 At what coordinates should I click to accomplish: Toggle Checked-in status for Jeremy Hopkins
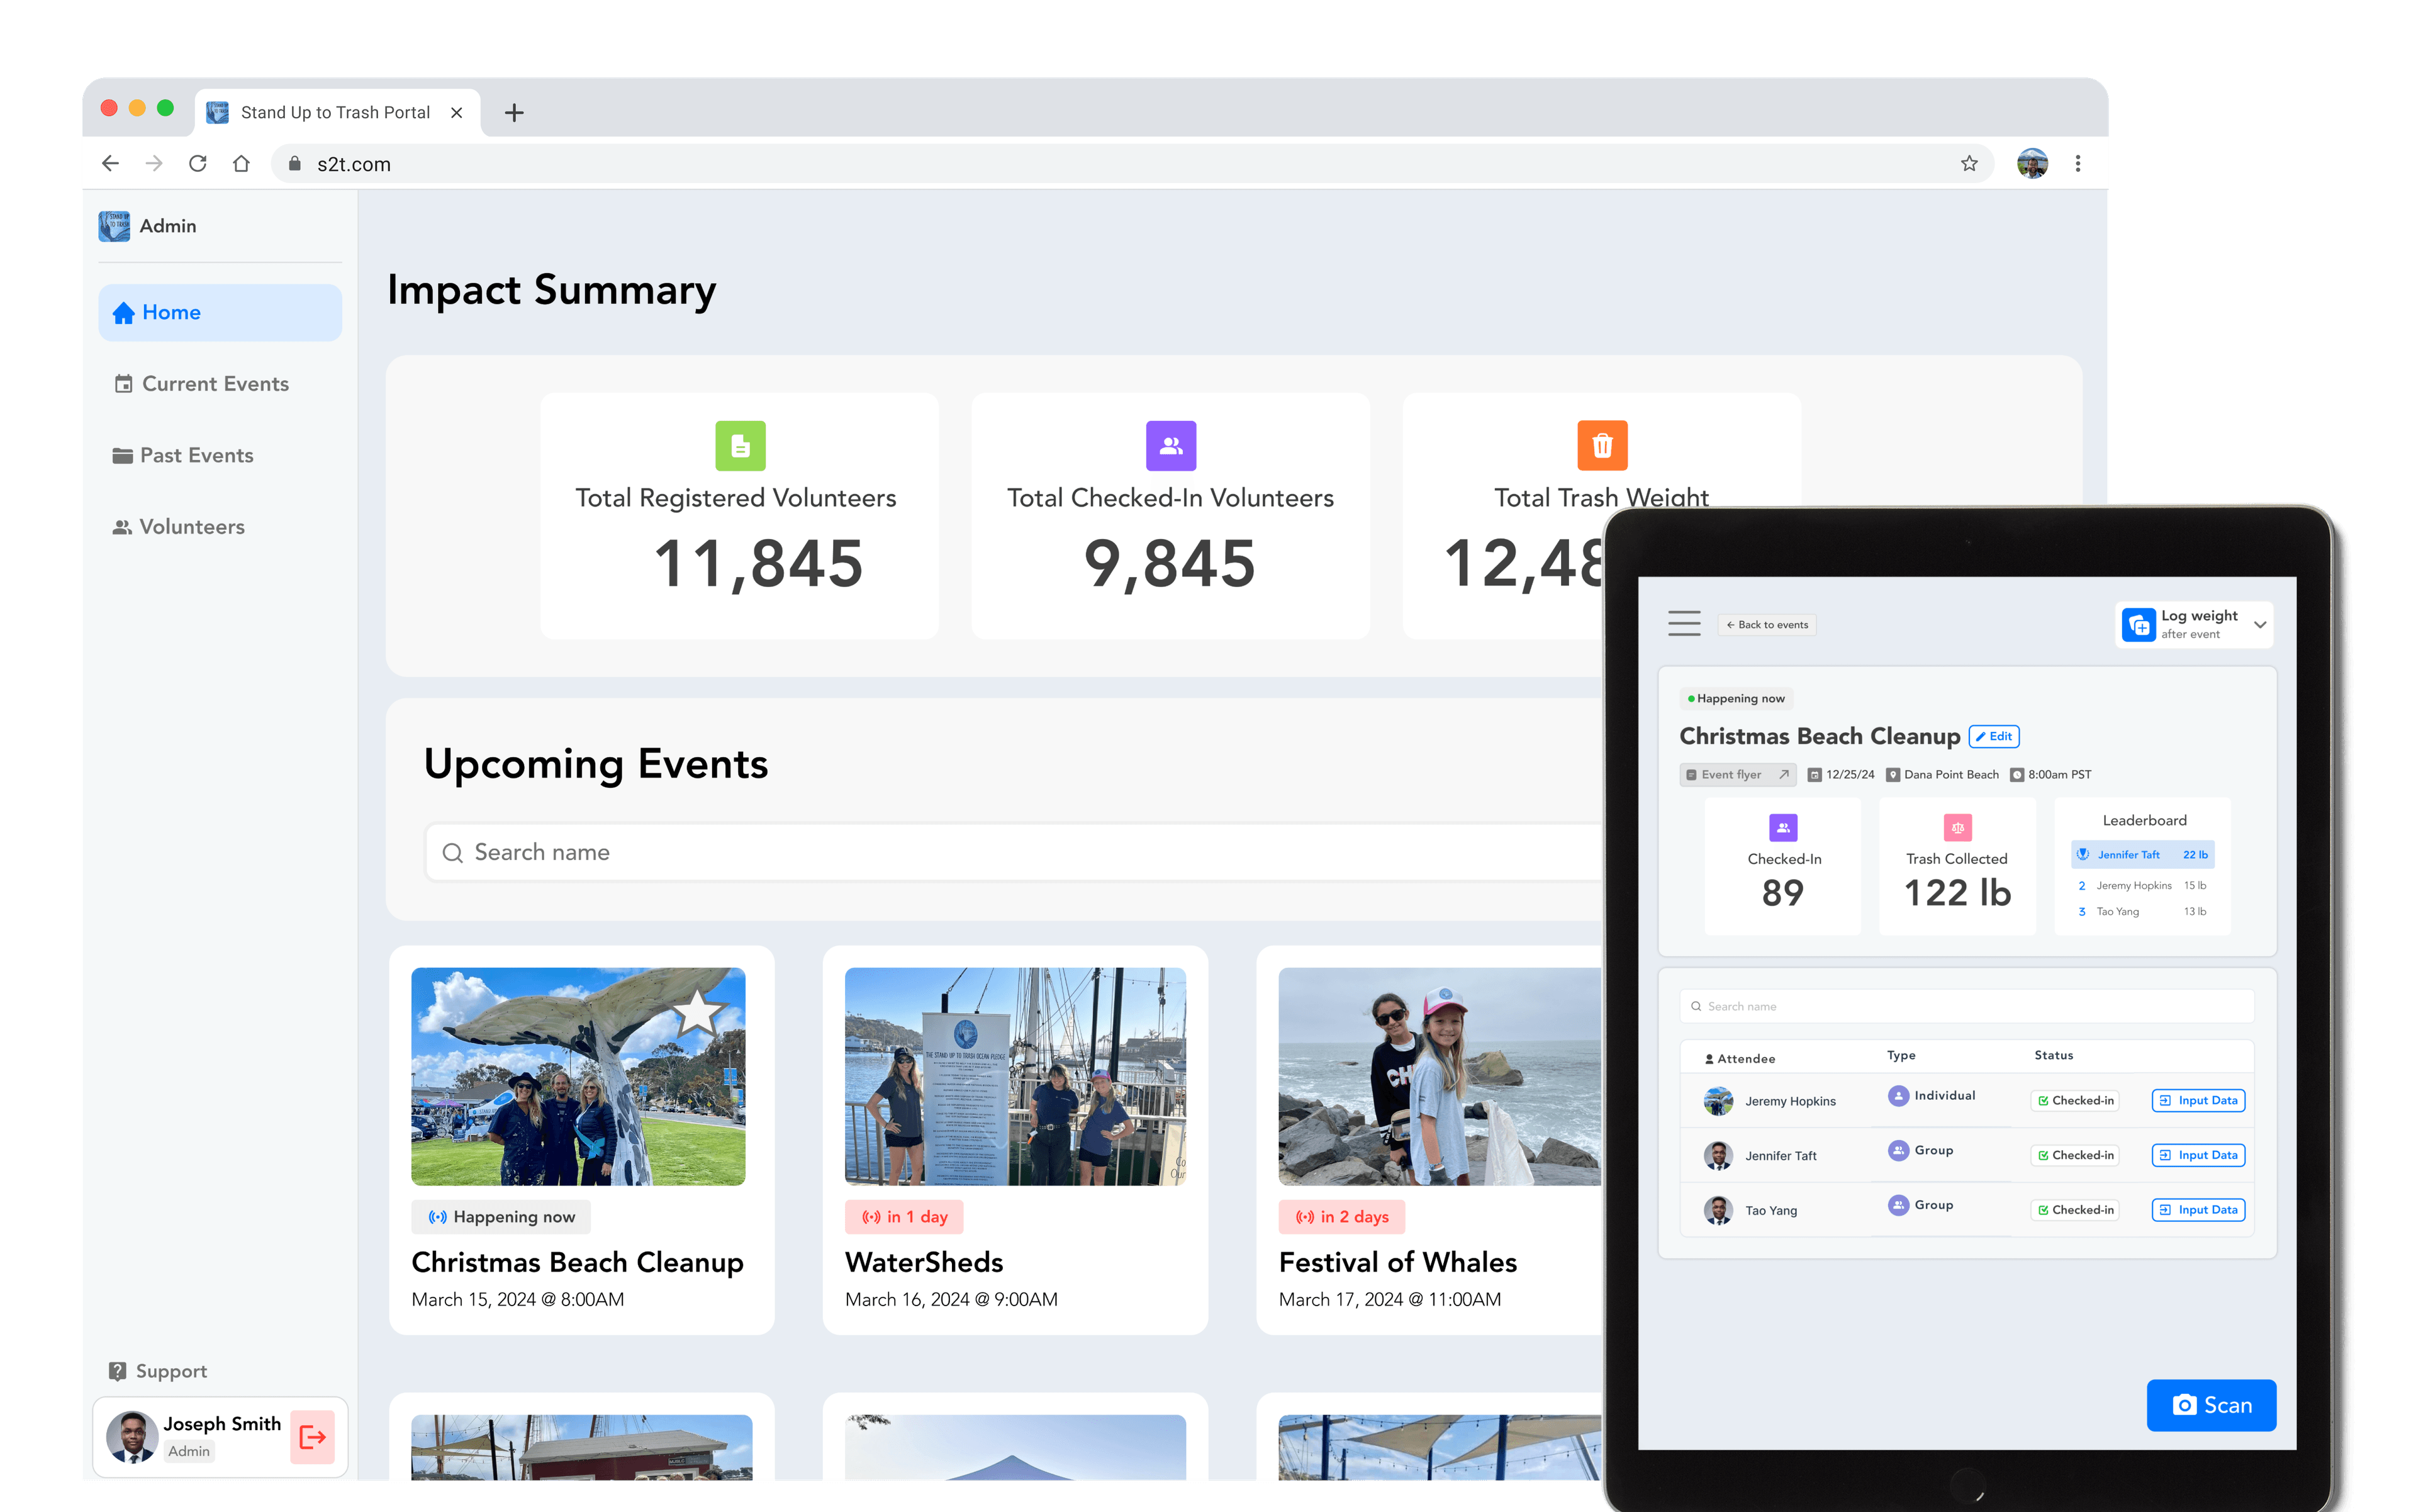(2075, 1101)
